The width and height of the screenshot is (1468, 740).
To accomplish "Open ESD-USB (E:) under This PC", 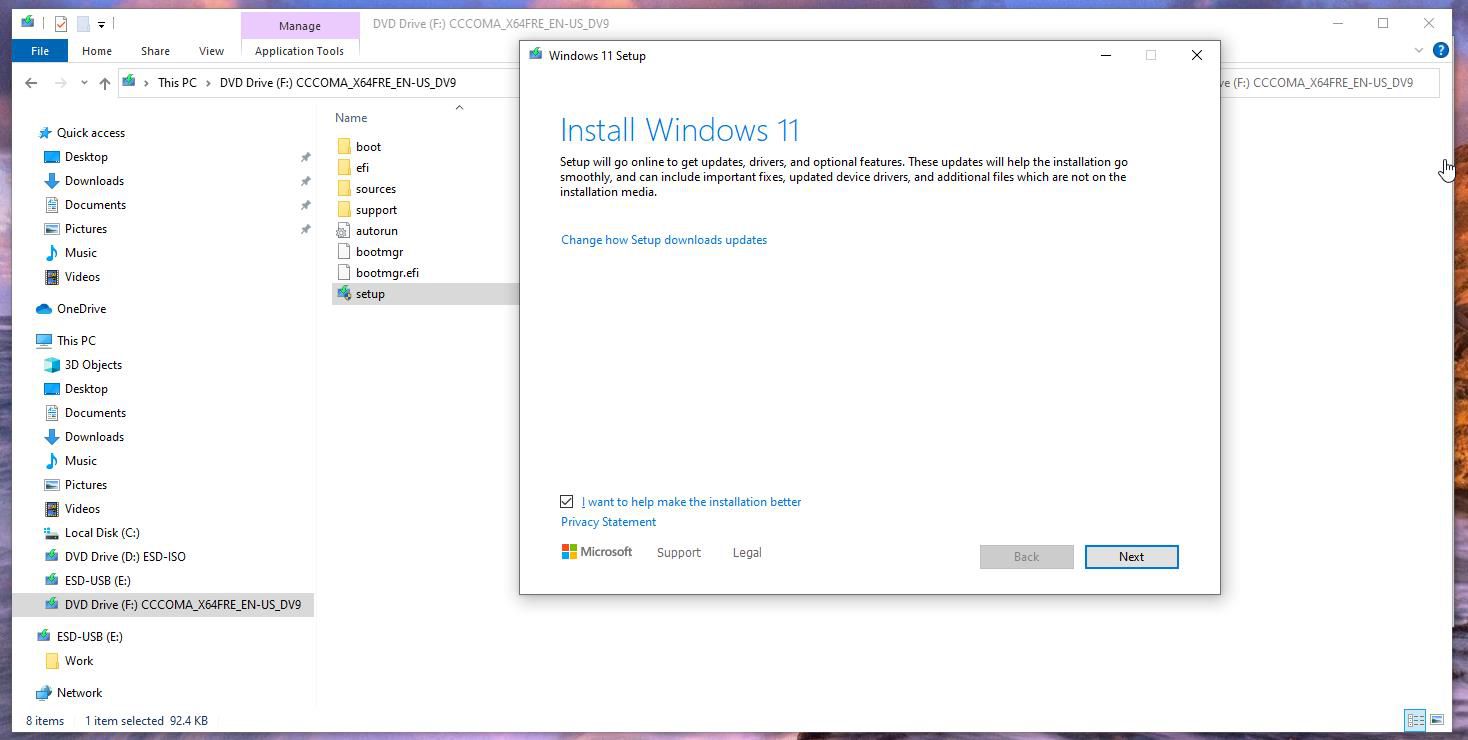I will pyautogui.click(x=97, y=581).
